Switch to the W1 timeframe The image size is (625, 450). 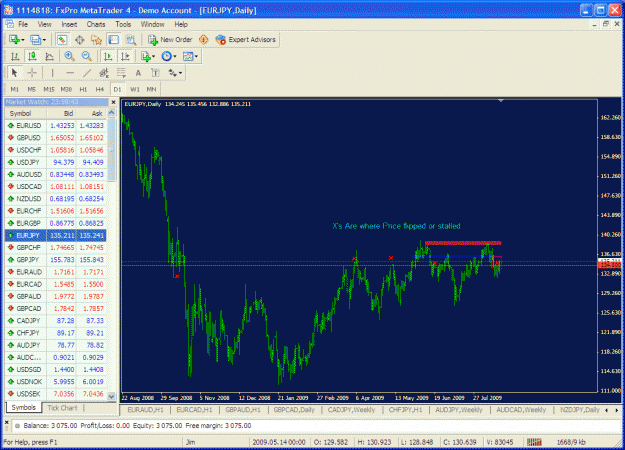tap(135, 89)
